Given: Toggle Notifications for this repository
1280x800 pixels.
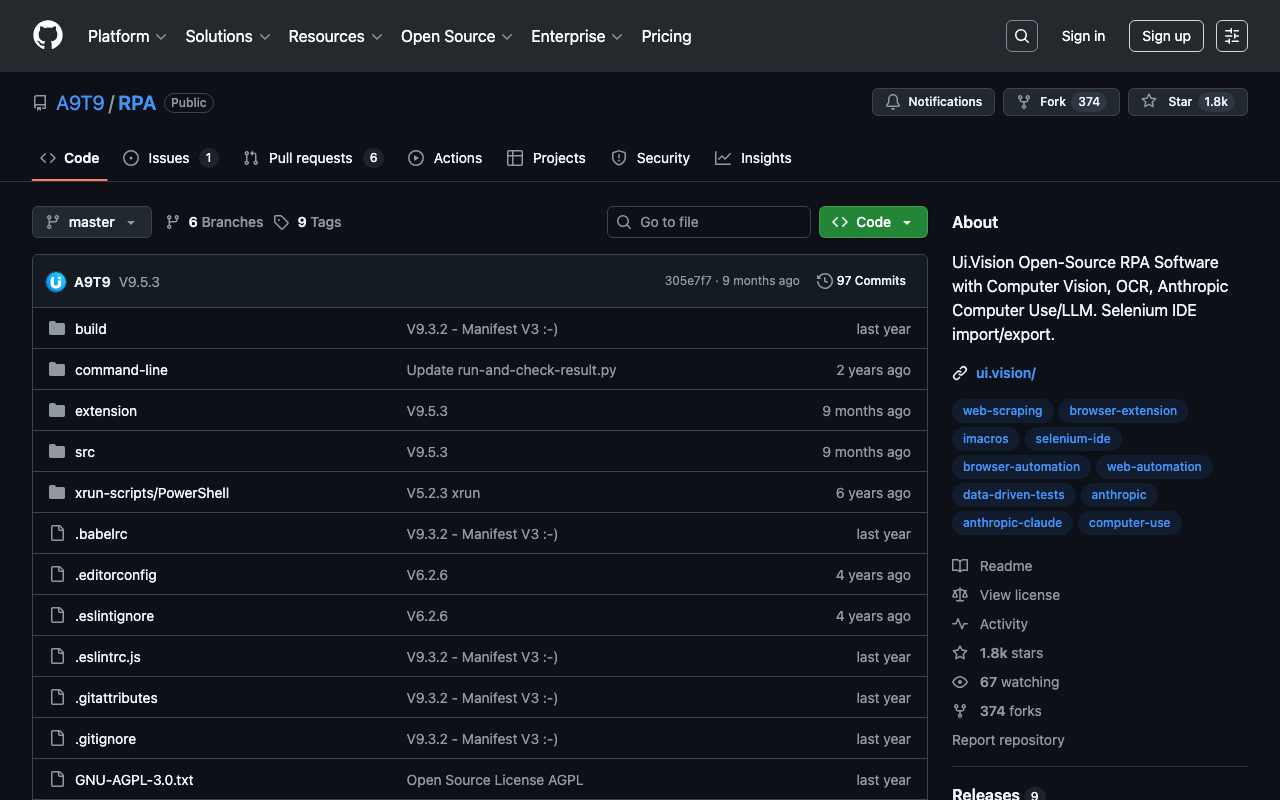Looking at the screenshot, I should click(933, 102).
